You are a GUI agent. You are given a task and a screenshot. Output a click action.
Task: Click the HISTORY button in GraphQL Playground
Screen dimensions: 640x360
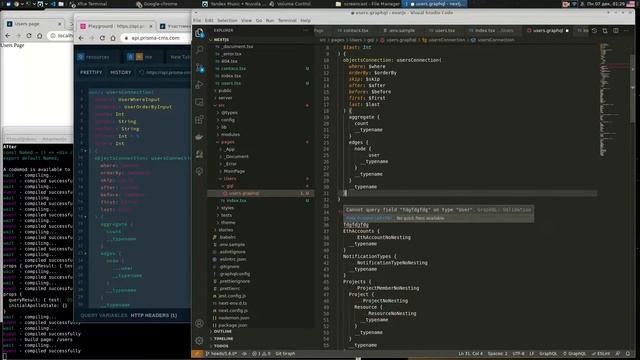pos(121,72)
